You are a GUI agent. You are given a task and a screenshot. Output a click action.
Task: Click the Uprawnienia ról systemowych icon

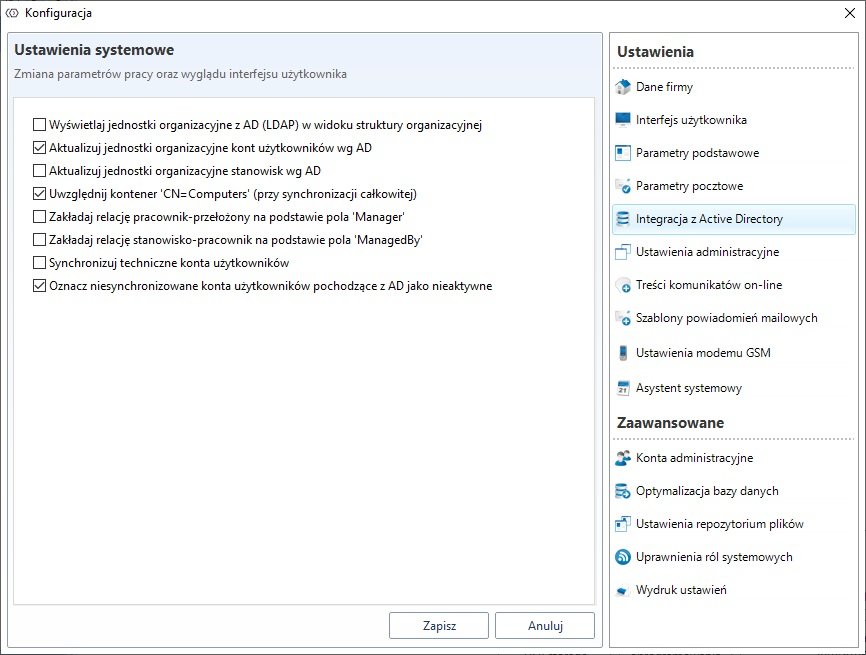(623, 557)
